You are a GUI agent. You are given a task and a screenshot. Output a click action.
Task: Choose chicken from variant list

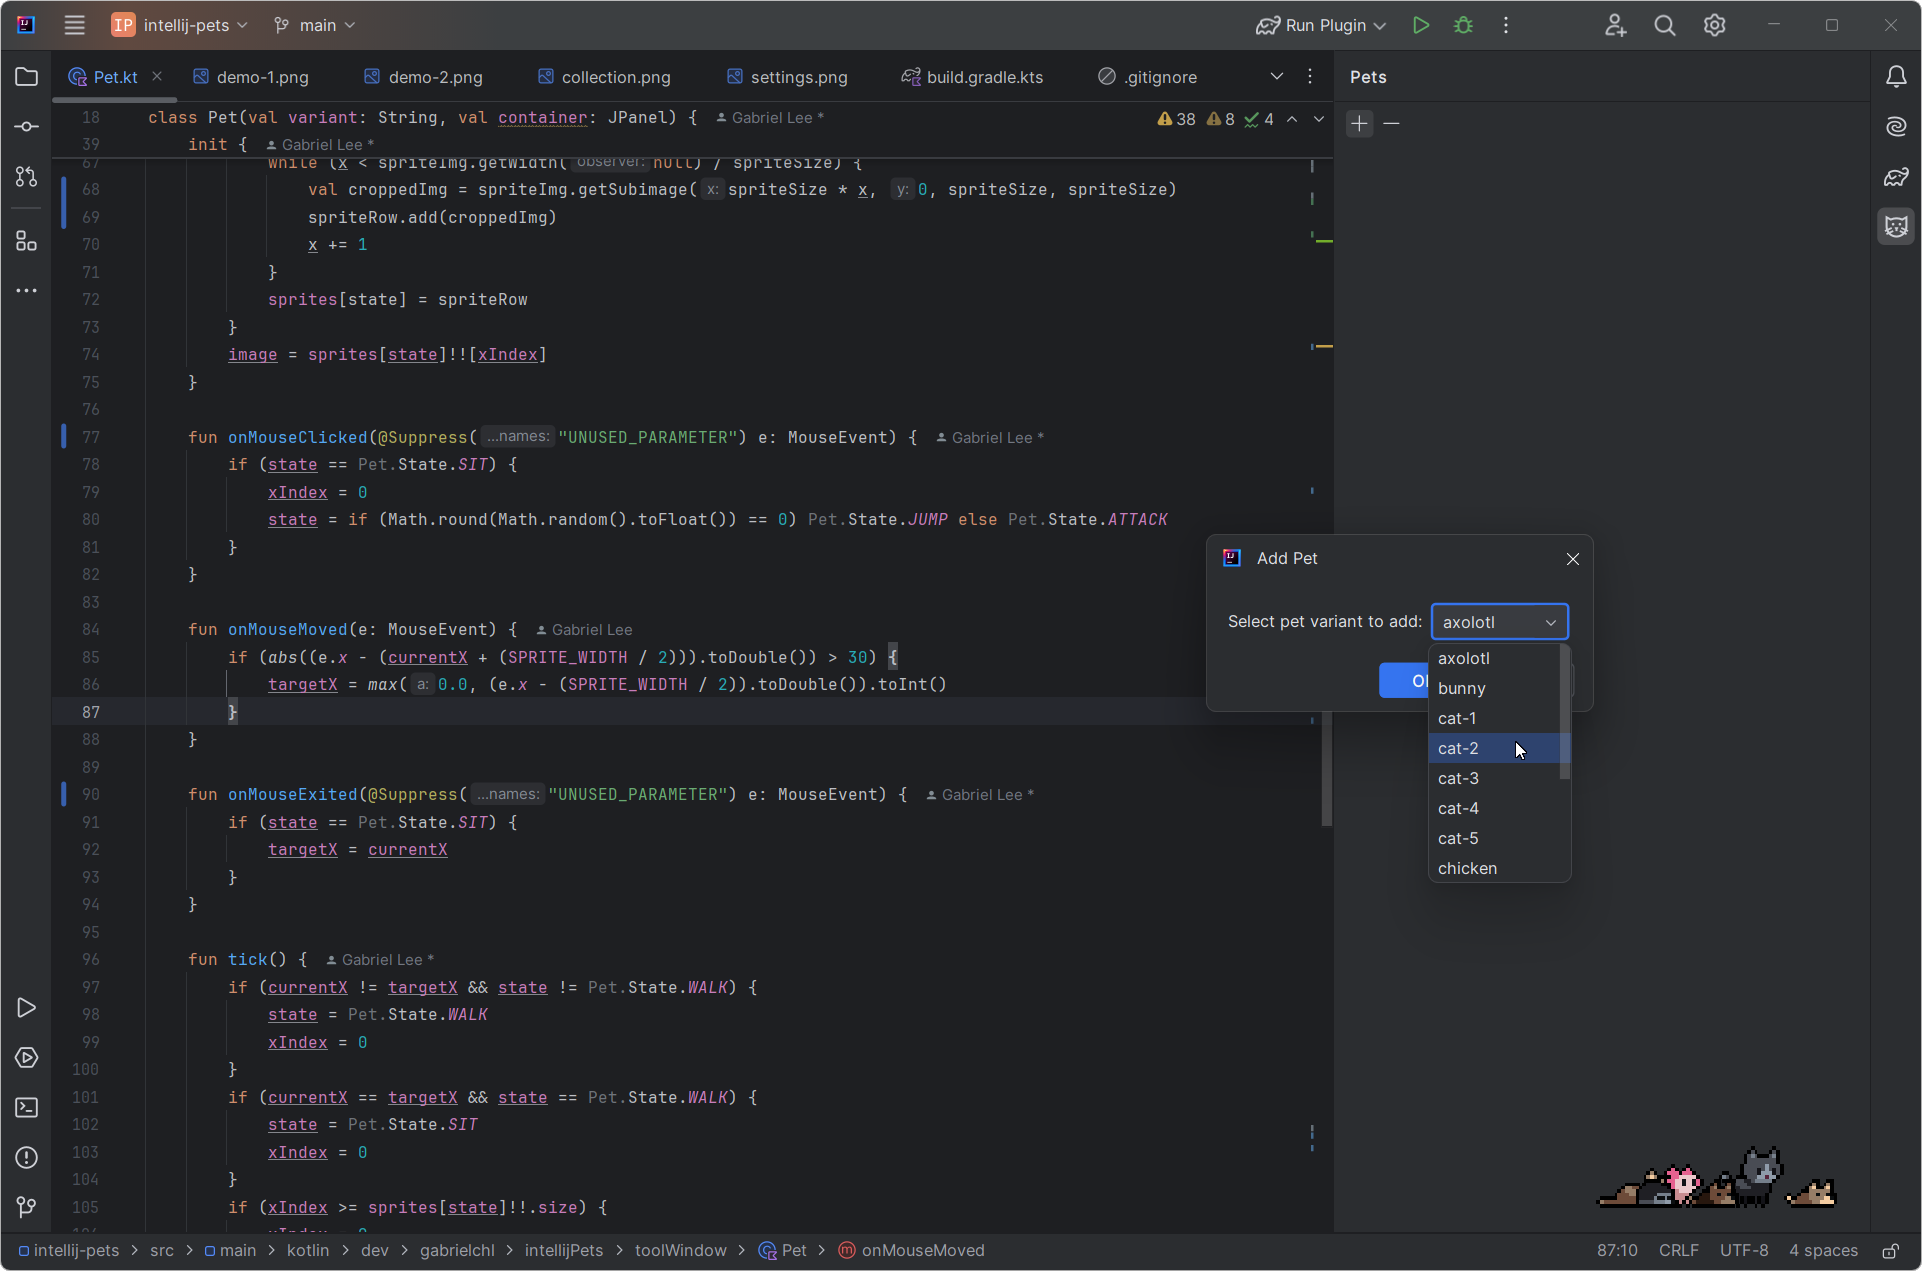[1467, 868]
